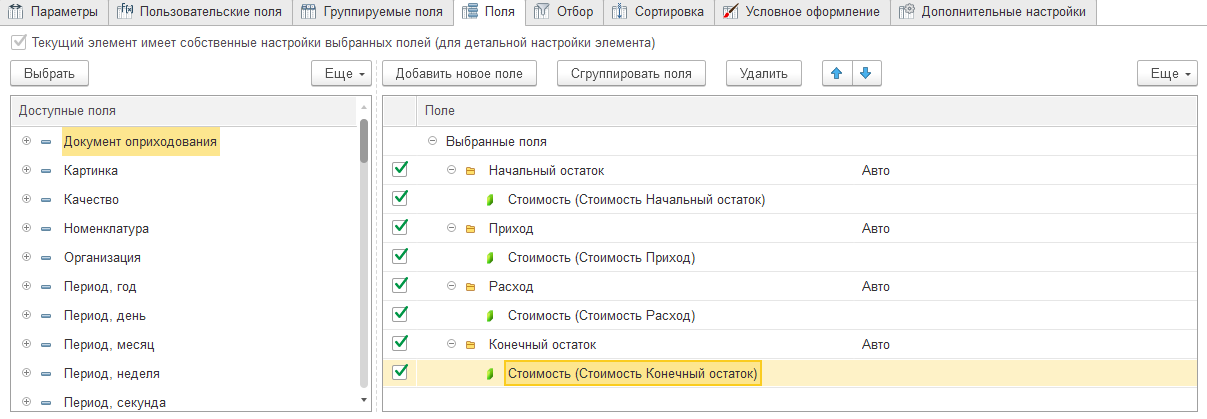Click blue field icon beside Период, месяц

(x=46, y=345)
